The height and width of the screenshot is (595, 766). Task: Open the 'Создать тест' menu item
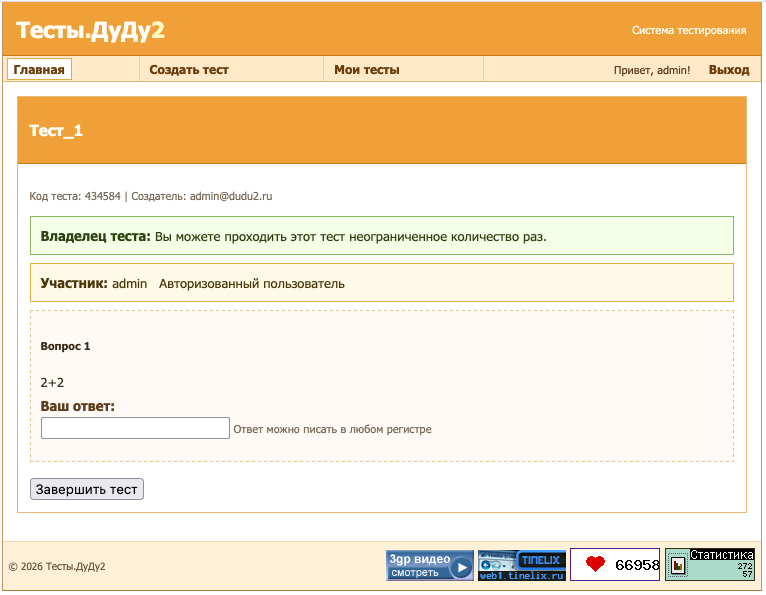(x=189, y=70)
